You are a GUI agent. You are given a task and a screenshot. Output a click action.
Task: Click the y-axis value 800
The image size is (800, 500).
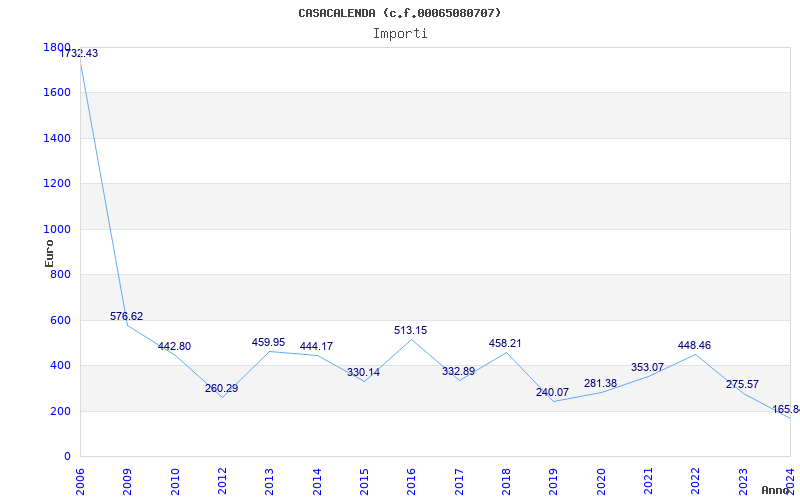coord(60,274)
